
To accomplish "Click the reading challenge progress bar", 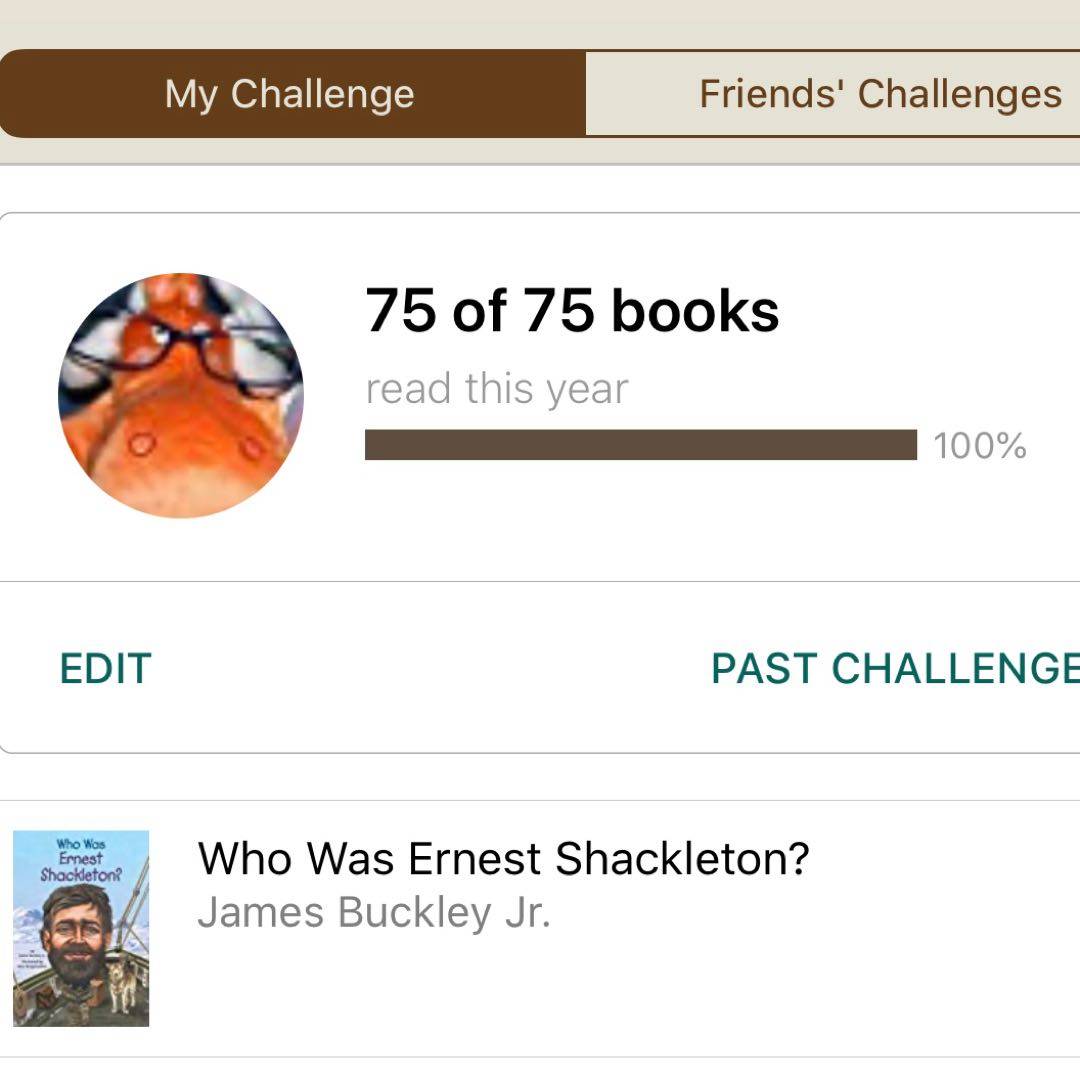I will coord(640,445).
